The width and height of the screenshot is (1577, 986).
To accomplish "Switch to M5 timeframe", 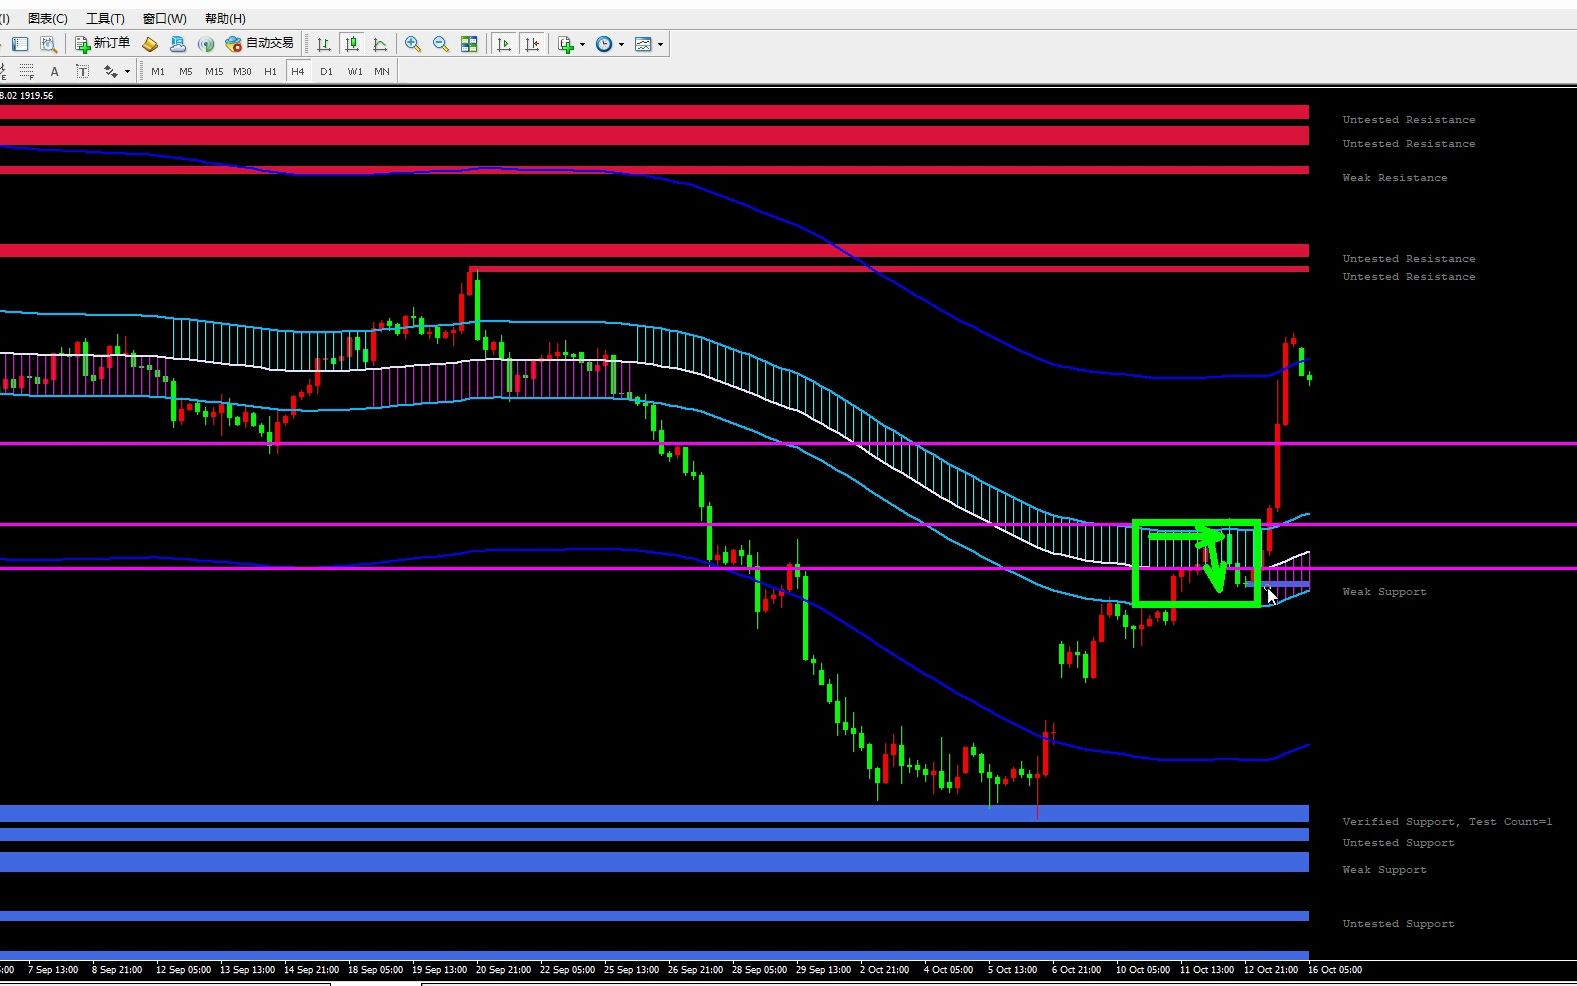I will coord(186,71).
